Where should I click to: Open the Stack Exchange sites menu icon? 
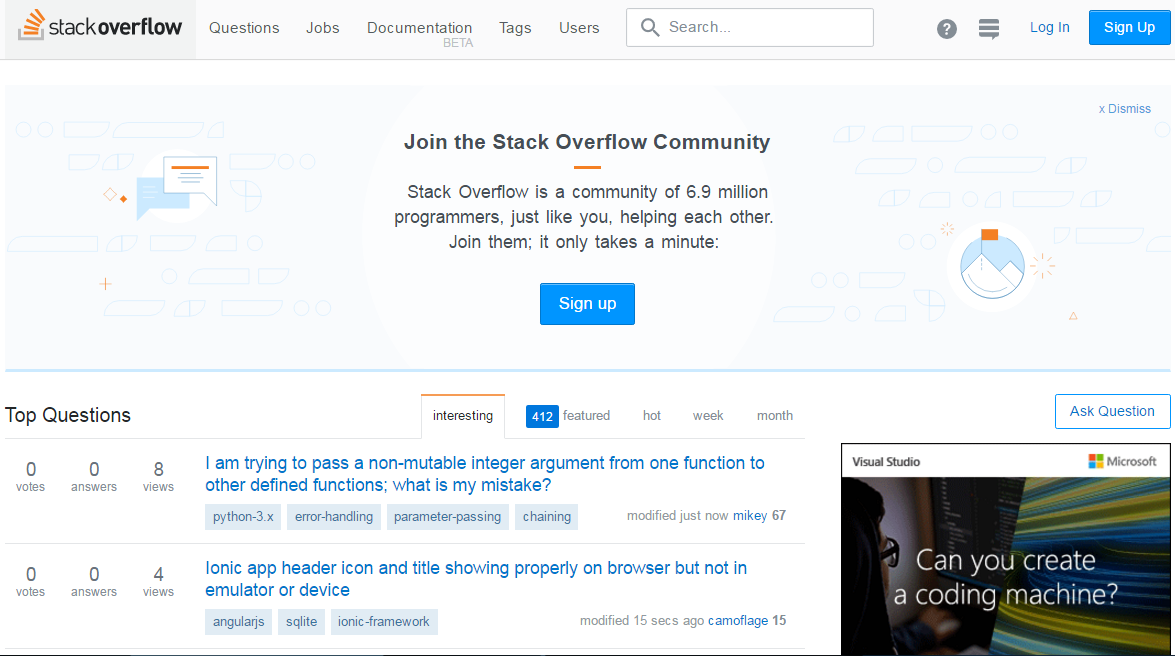click(989, 29)
